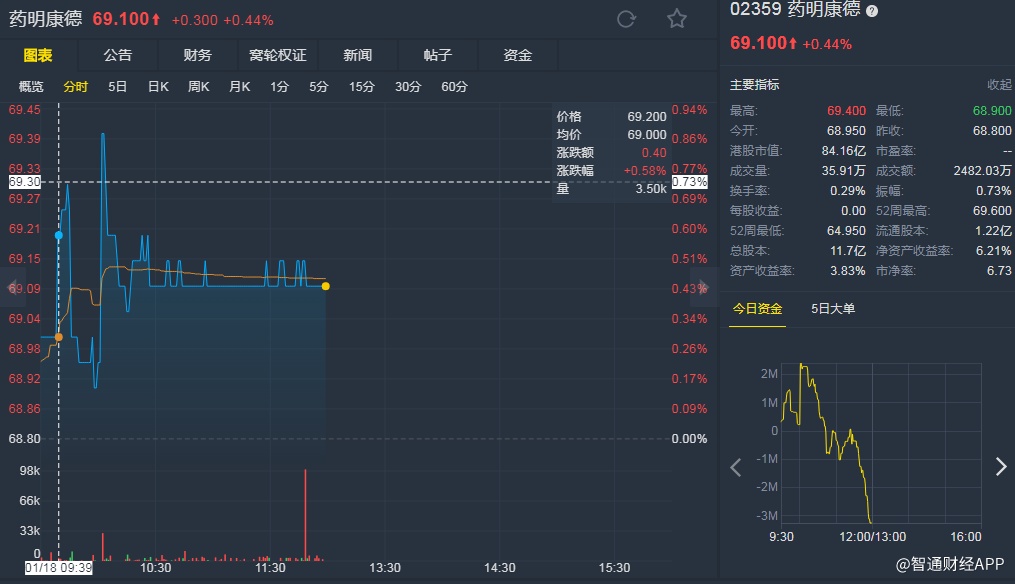Image resolution: width=1015 pixels, height=584 pixels.
Task: Switch the chart to 5日 view
Action: pyautogui.click(x=118, y=87)
